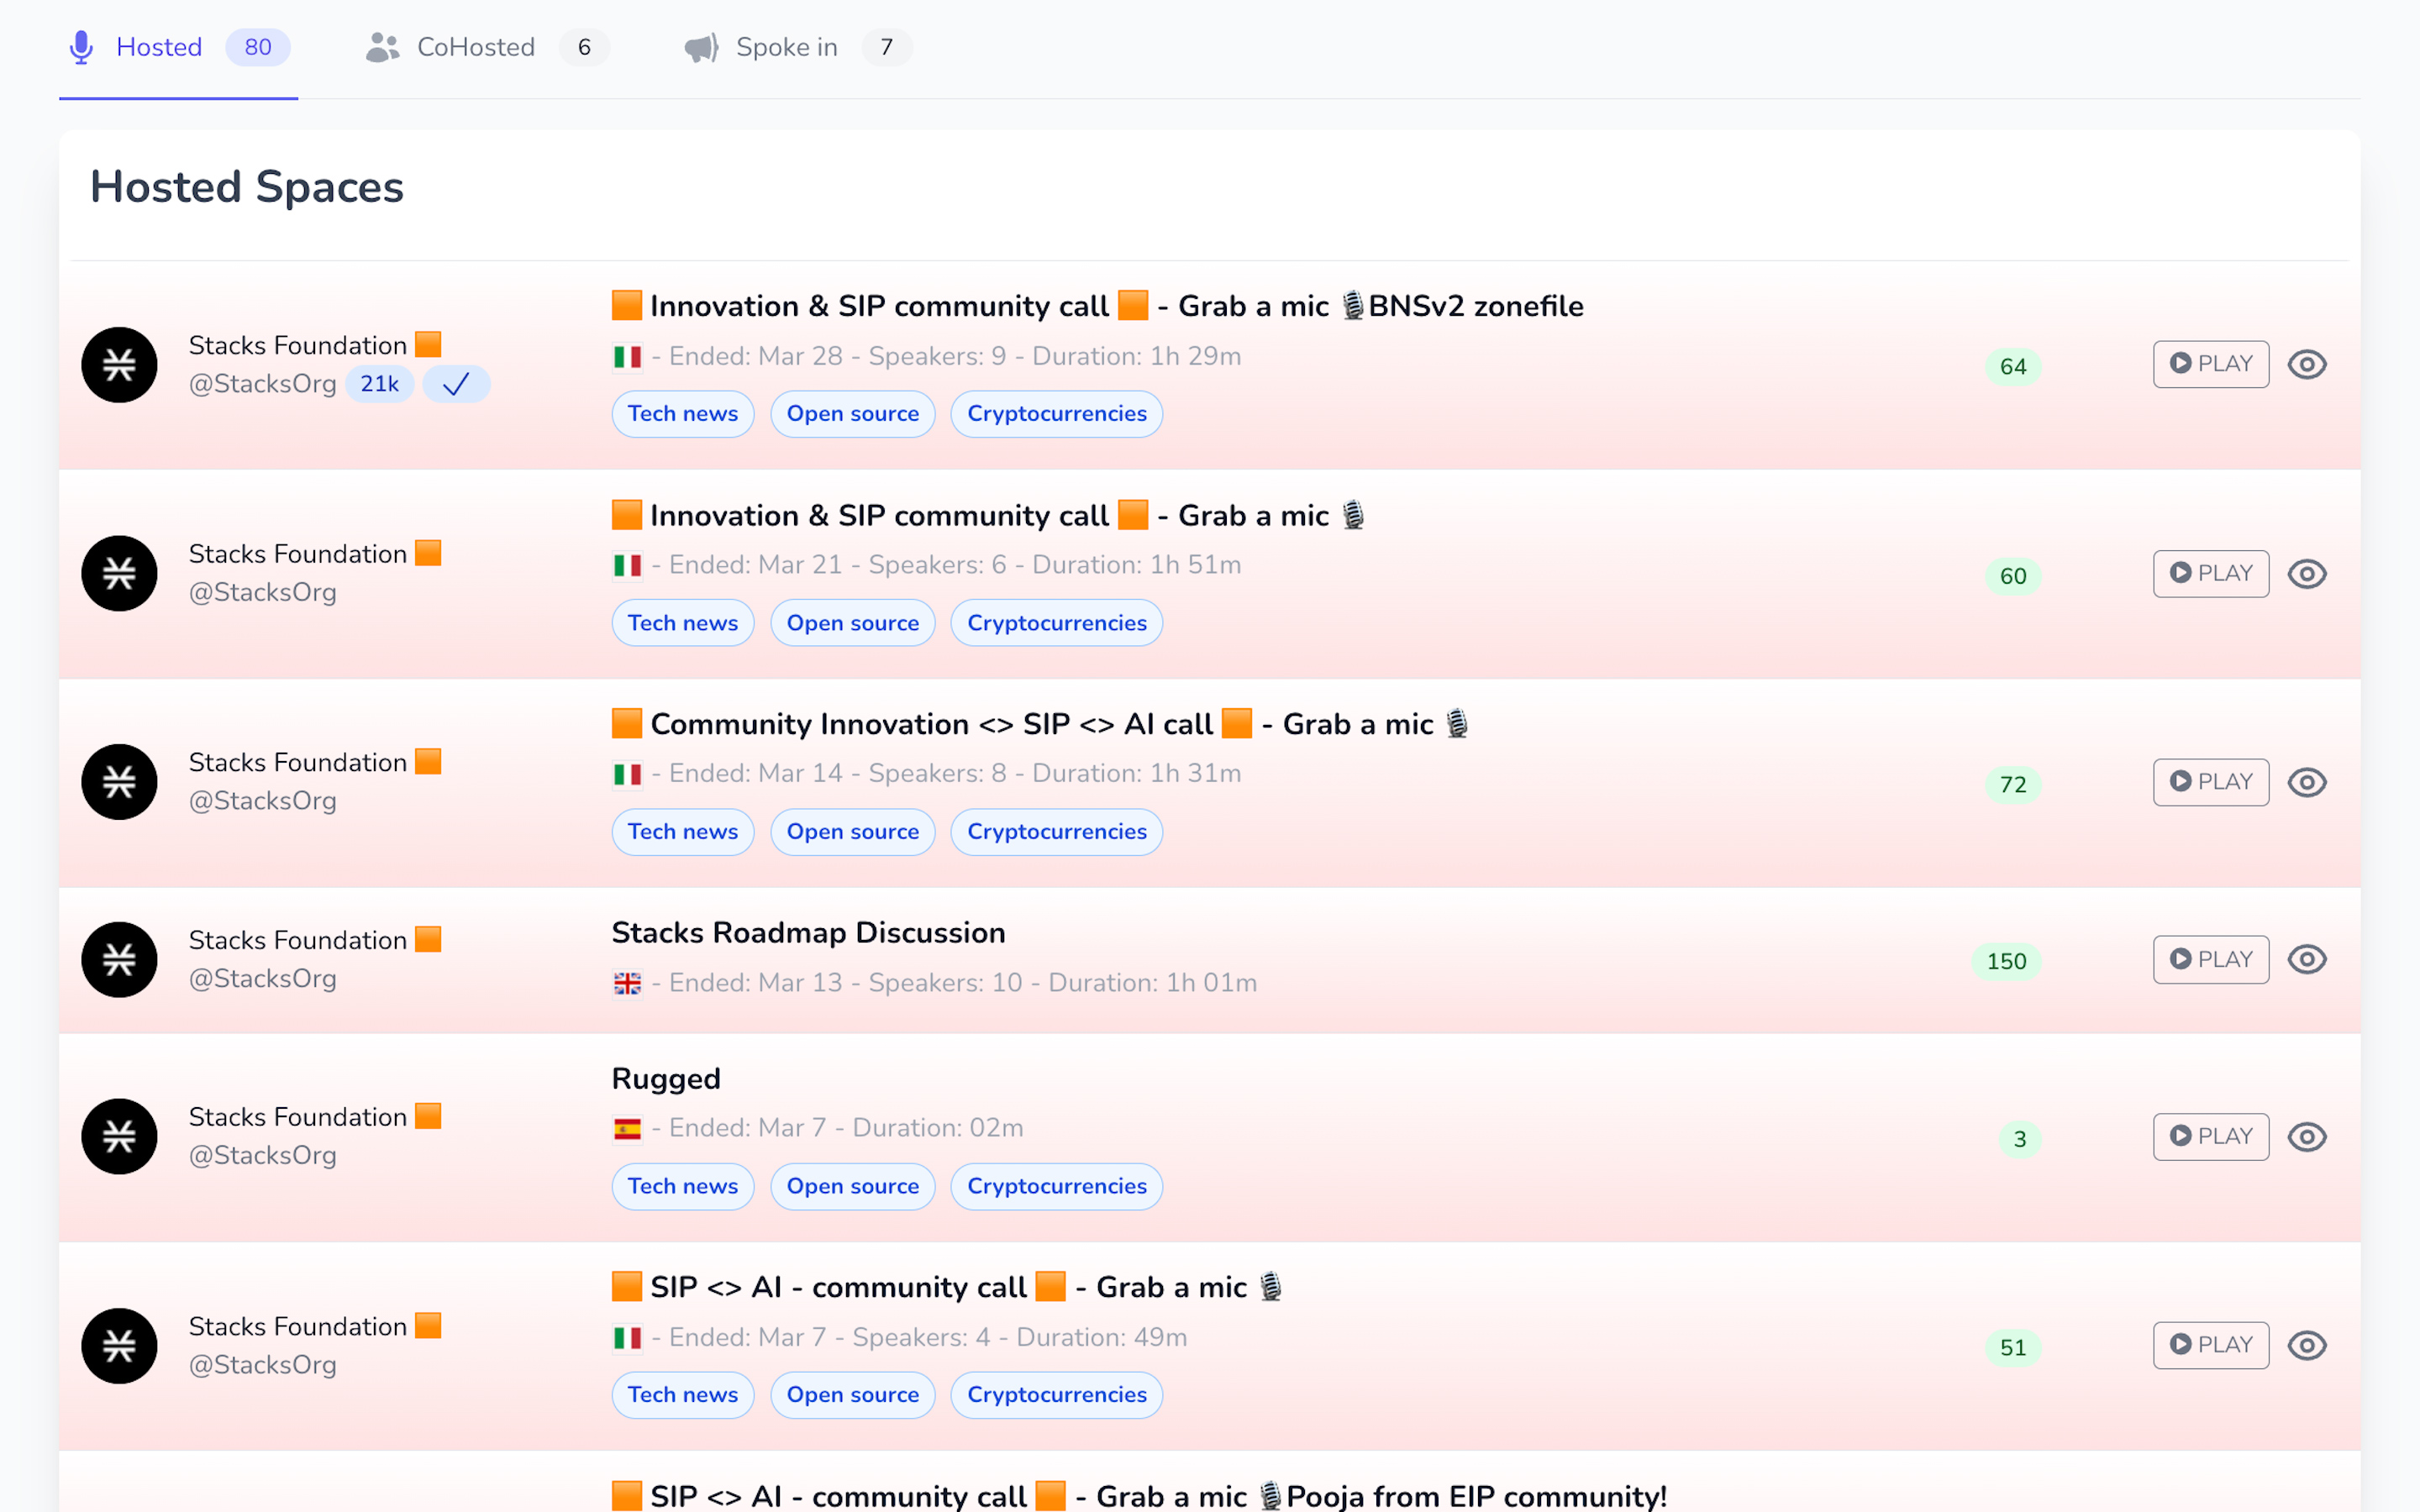Click the Italian flag on Mar 21 space
This screenshot has width=2420, height=1512.
627,566
